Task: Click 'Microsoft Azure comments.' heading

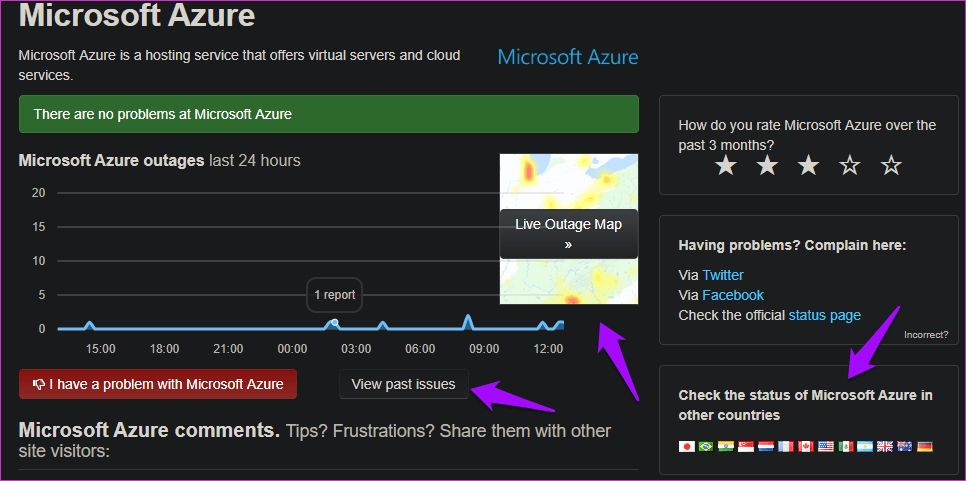Action: 149,430
